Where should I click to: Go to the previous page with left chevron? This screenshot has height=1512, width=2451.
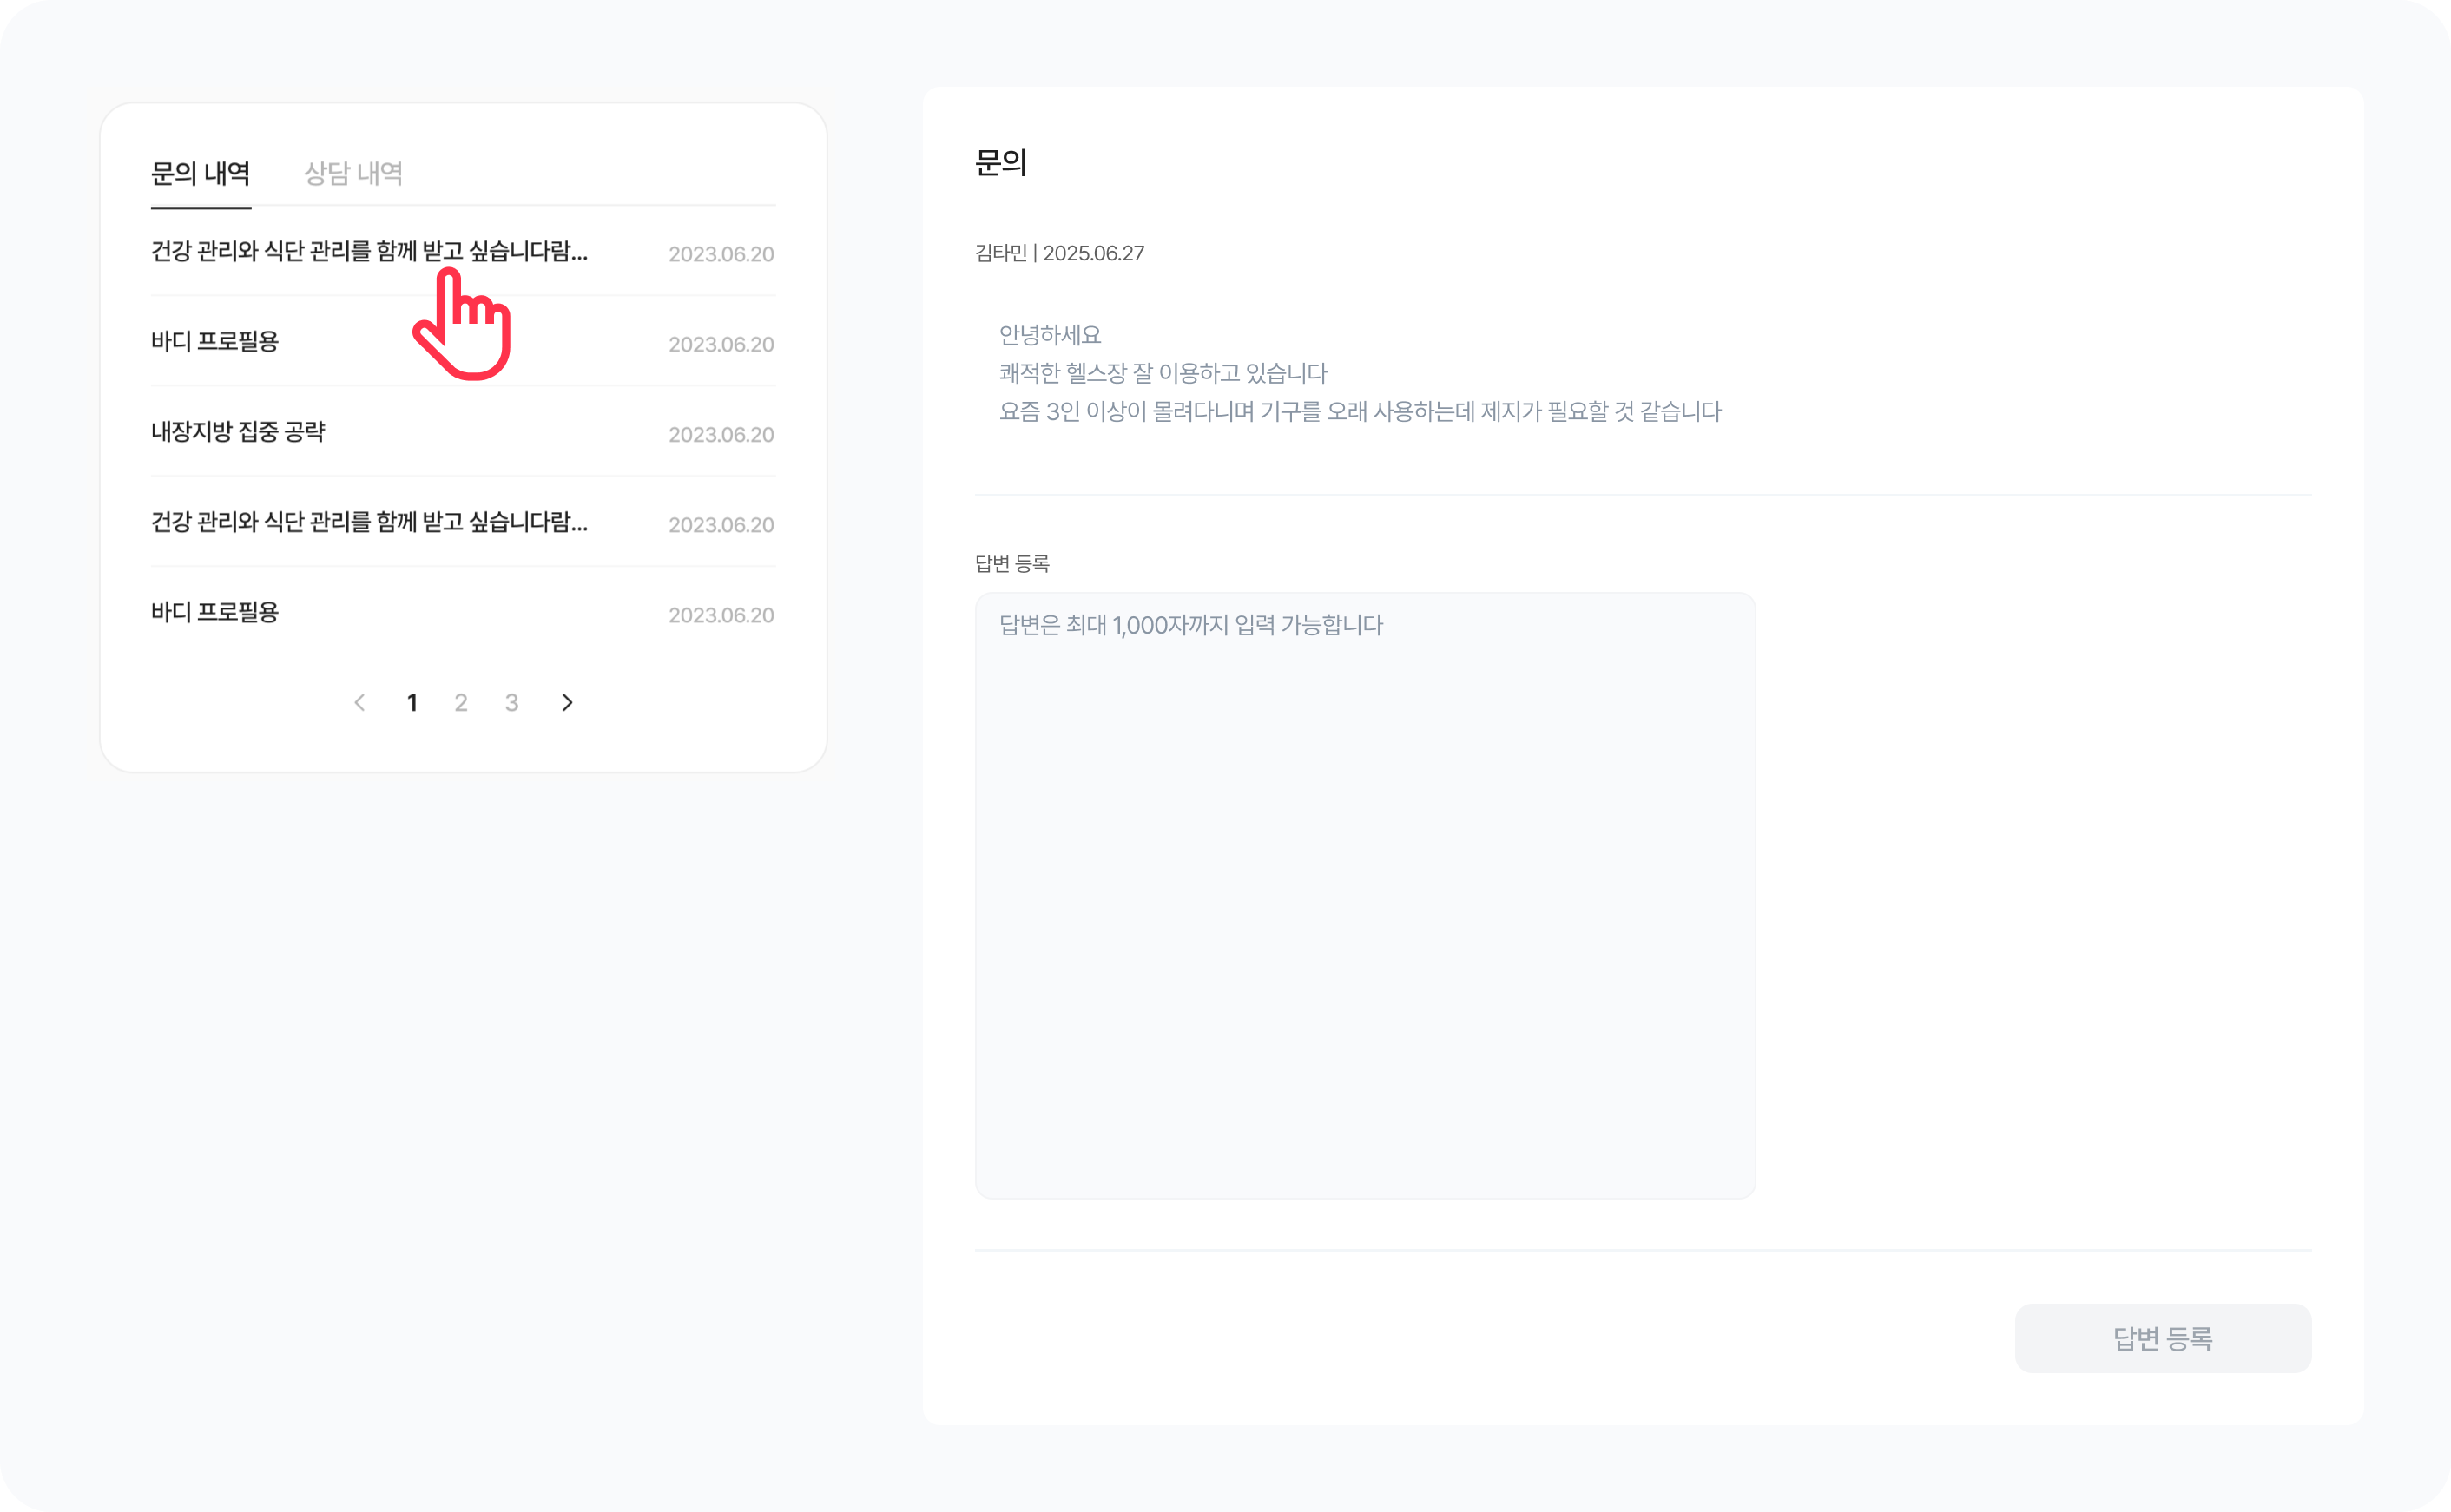pyautogui.click(x=360, y=703)
